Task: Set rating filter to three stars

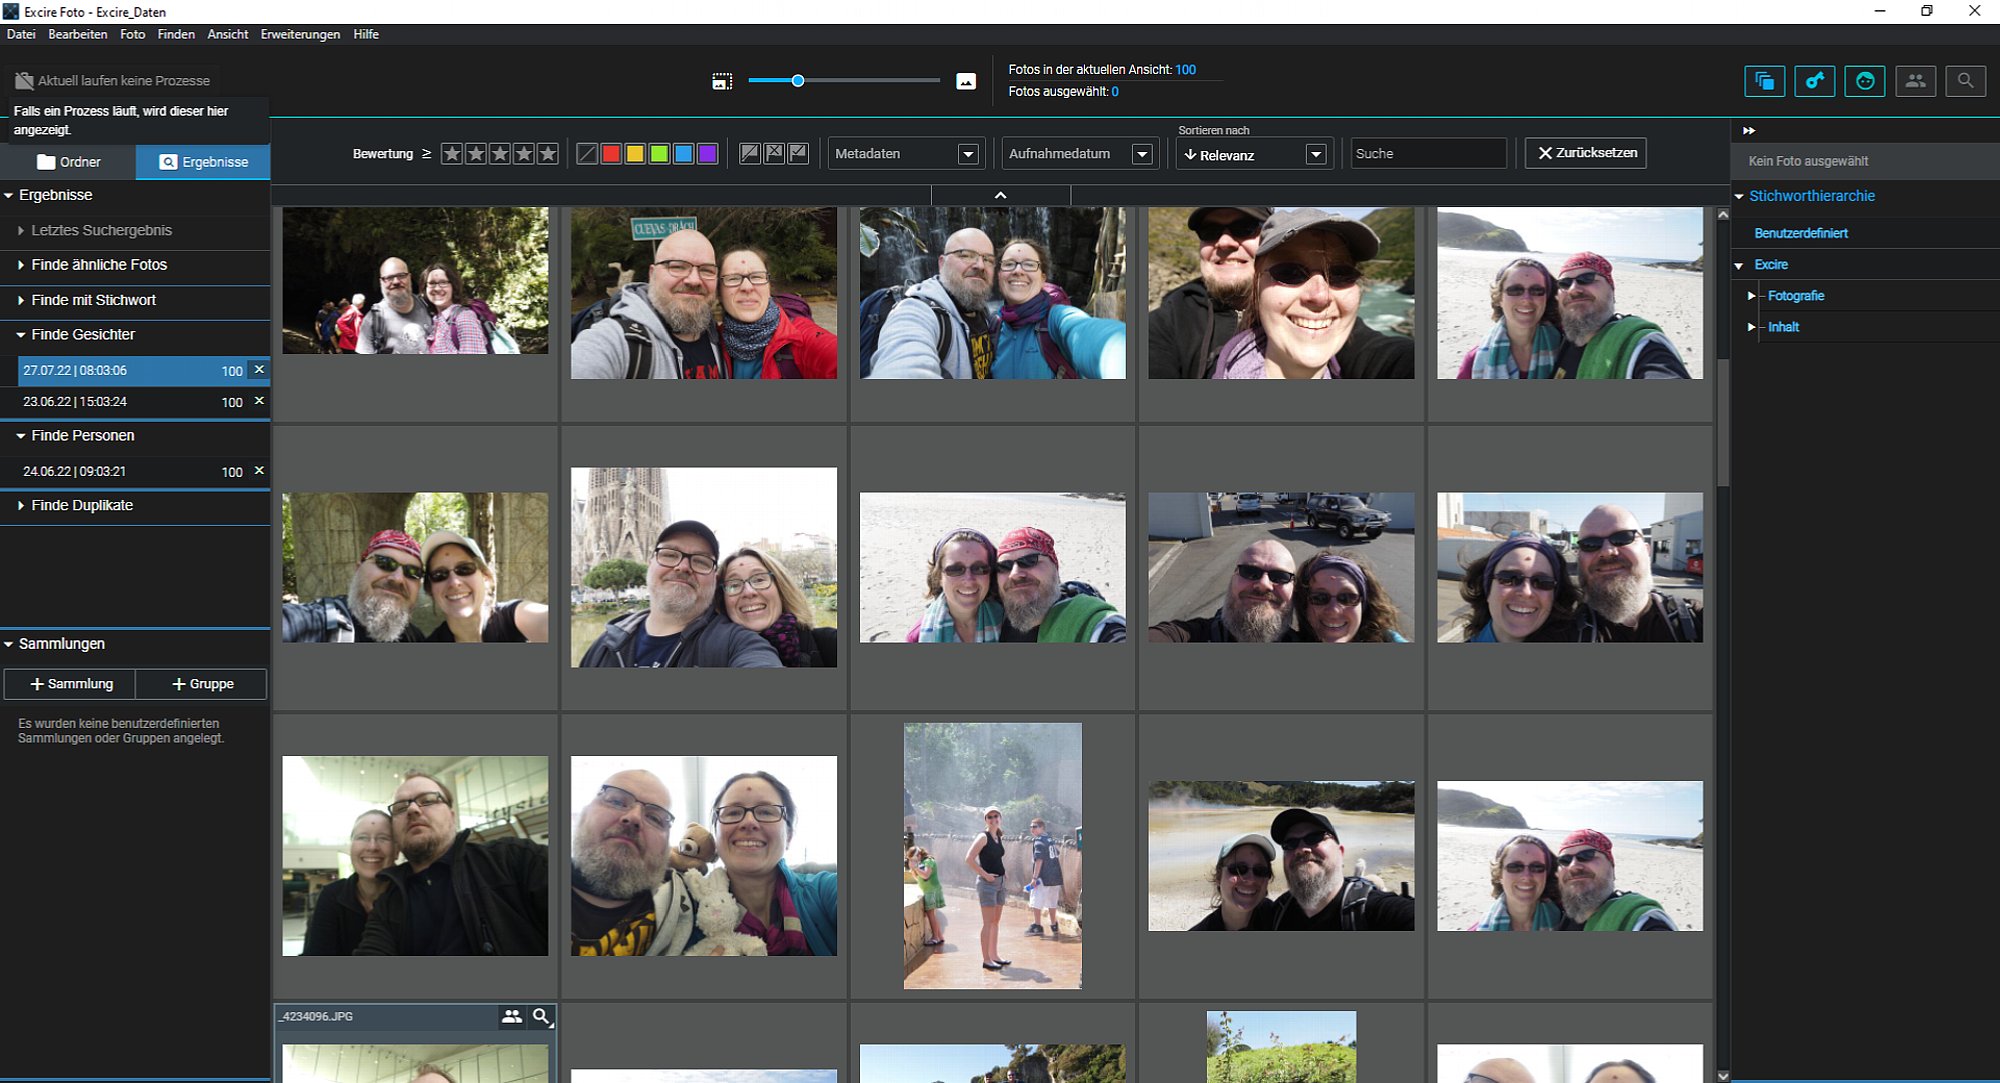Action: tap(500, 154)
